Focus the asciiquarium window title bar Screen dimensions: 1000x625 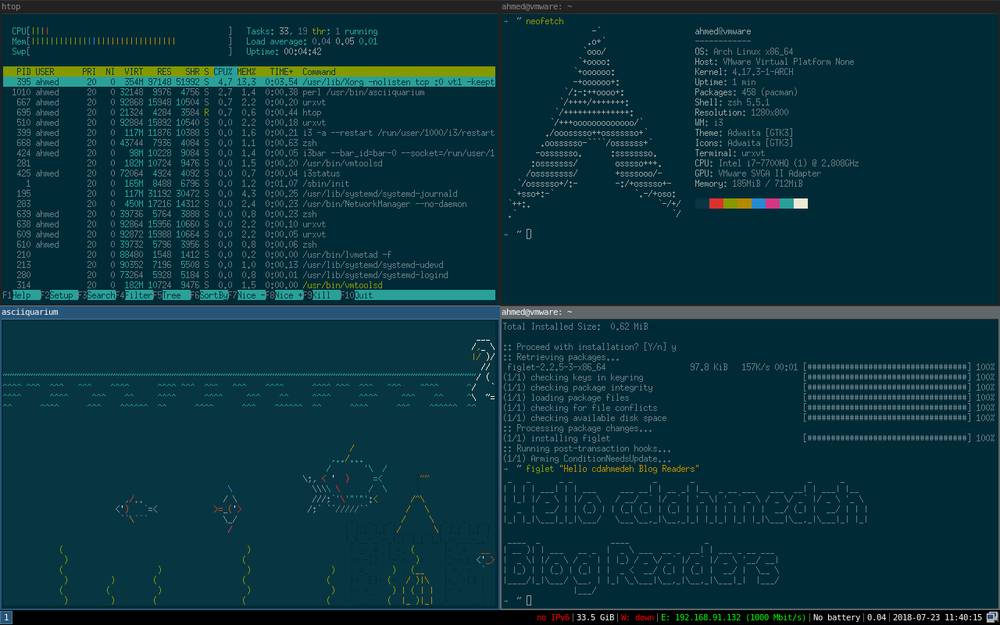249,312
